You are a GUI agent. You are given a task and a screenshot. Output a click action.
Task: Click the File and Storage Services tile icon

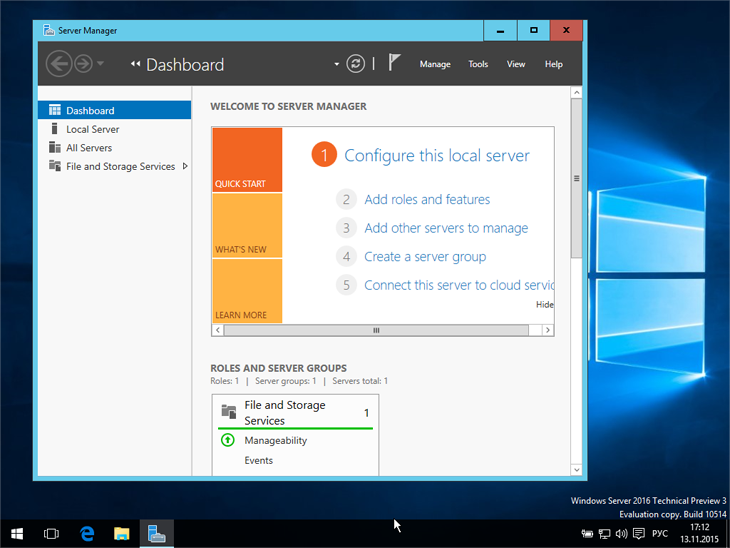[x=228, y=411]
